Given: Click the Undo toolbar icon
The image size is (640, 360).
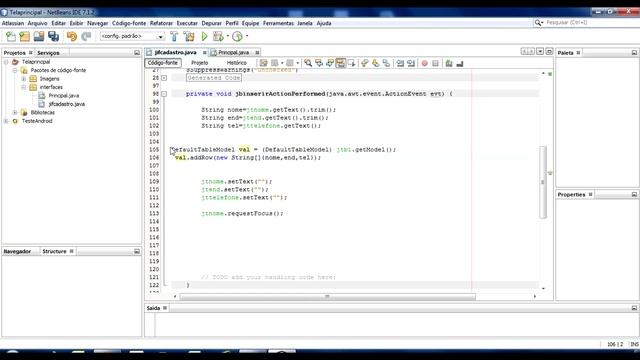Looking at the screenshot, I should [x=72, y=36].
